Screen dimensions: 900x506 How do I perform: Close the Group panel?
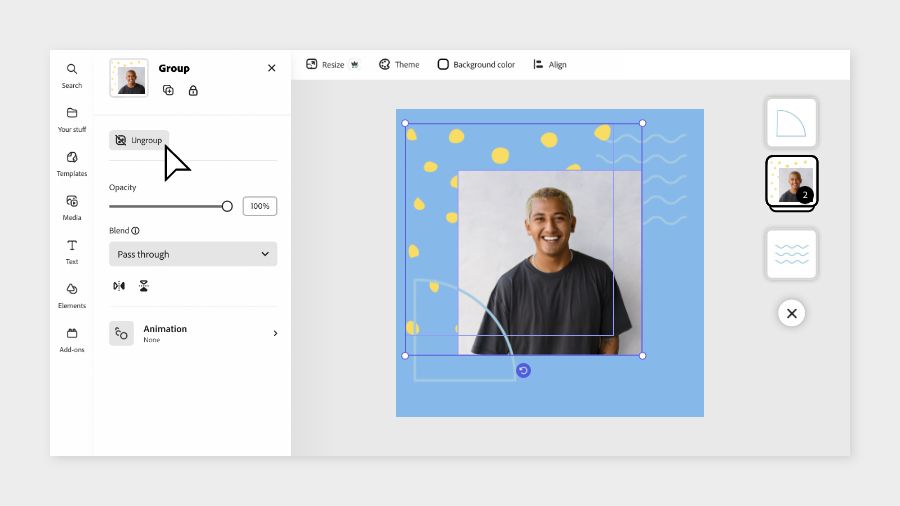pyautogui.click(x=271, y=68)
